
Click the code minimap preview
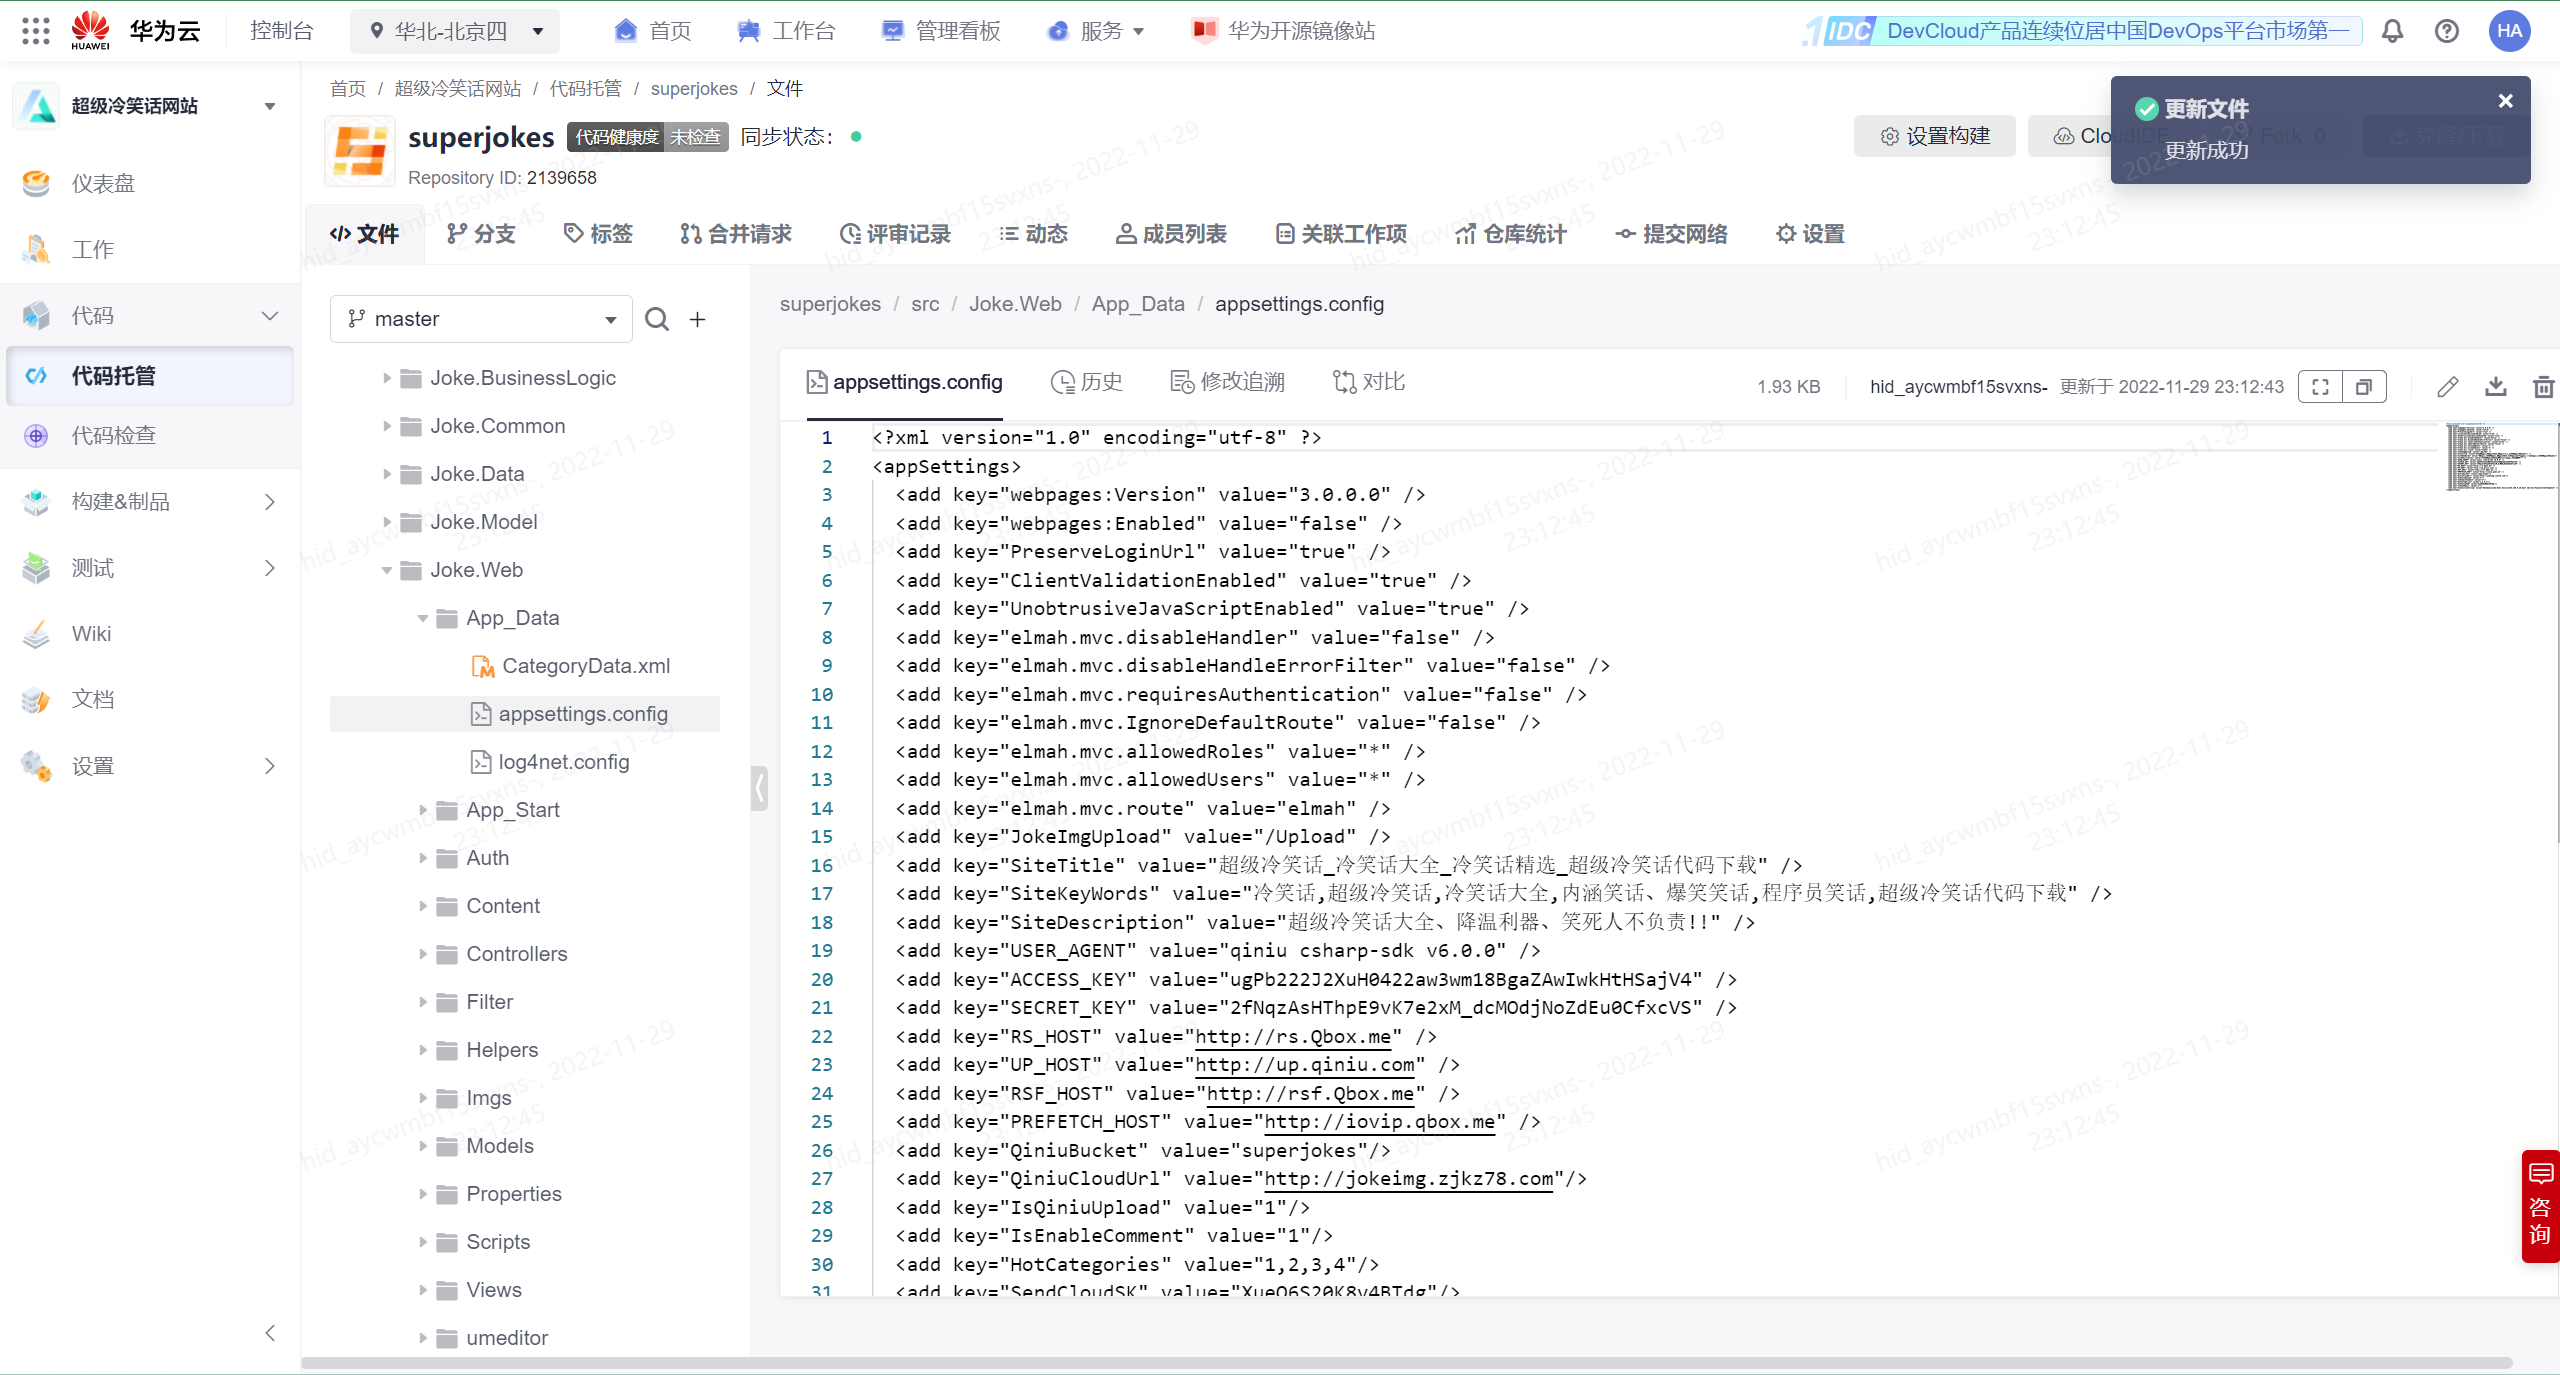[x=2500, y=457]
